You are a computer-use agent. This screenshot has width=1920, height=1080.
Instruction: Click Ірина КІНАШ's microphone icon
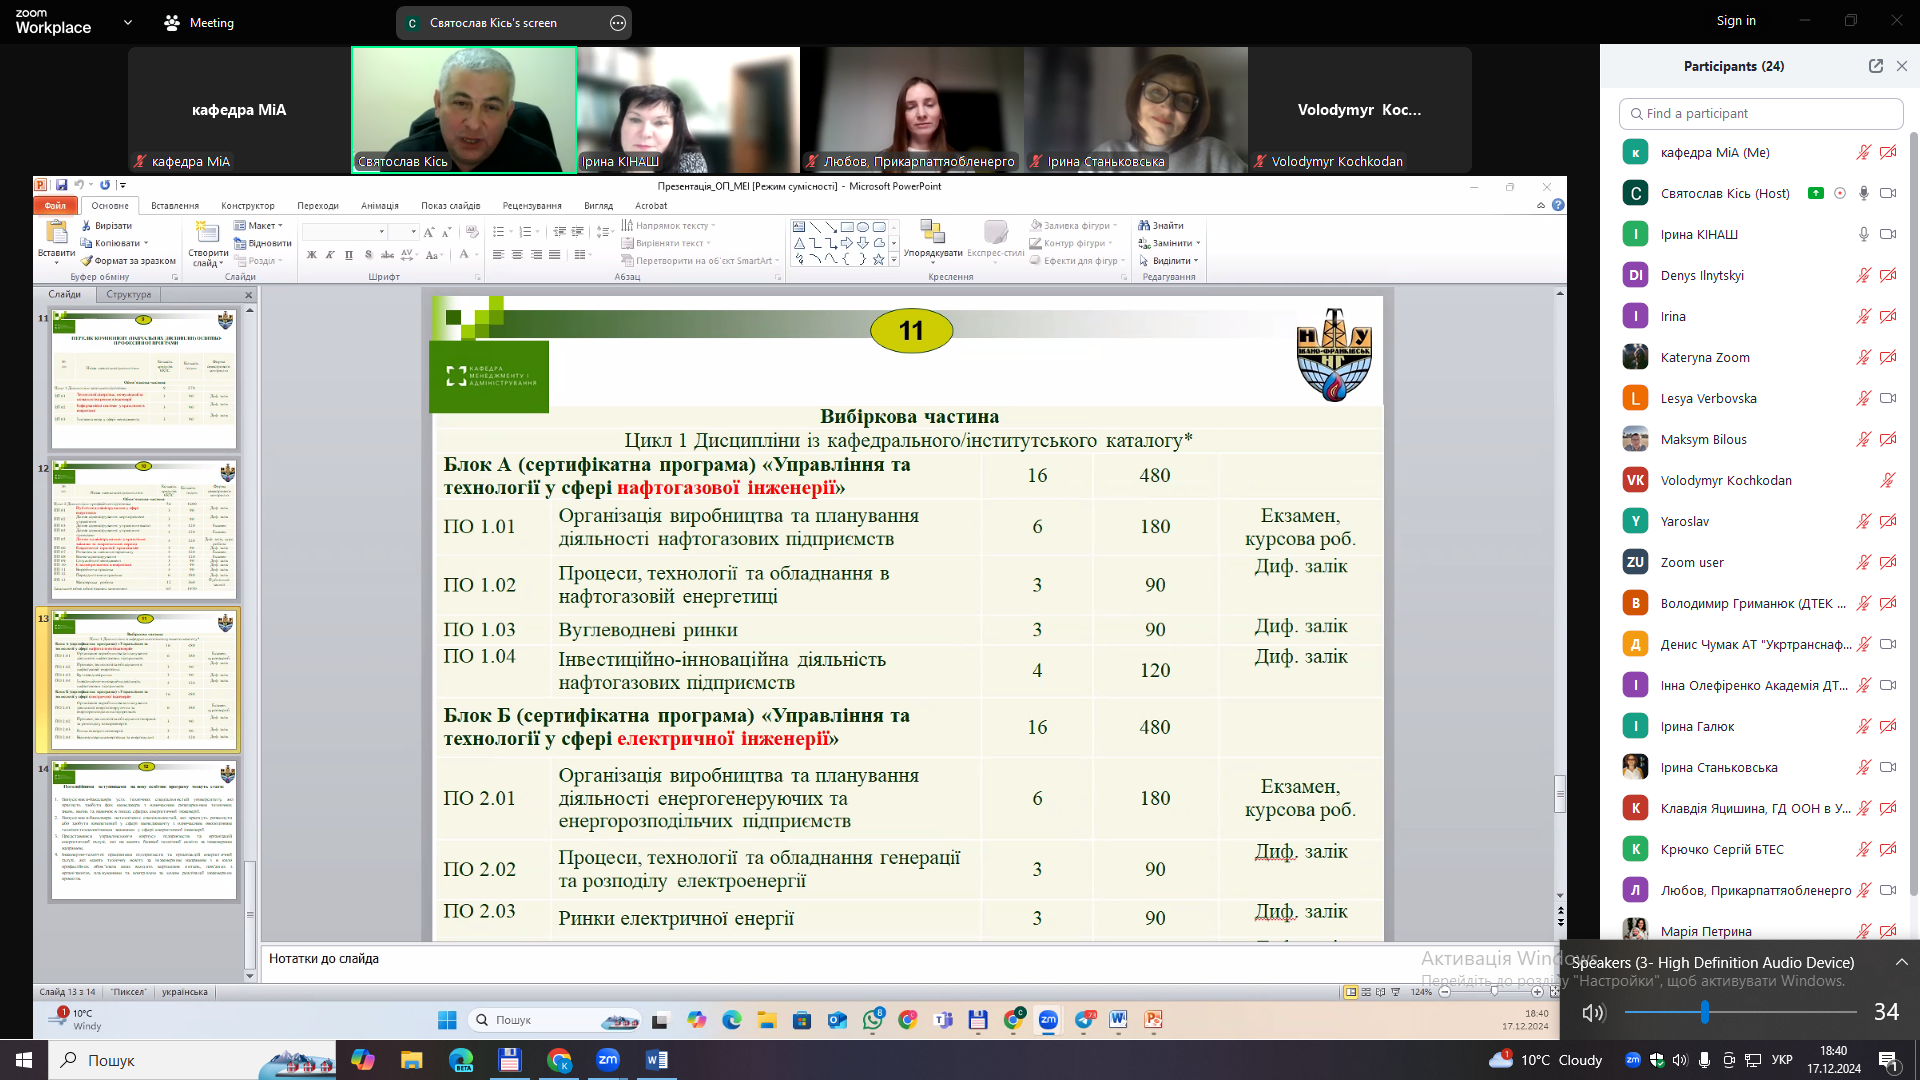(x=1863, y=234)
